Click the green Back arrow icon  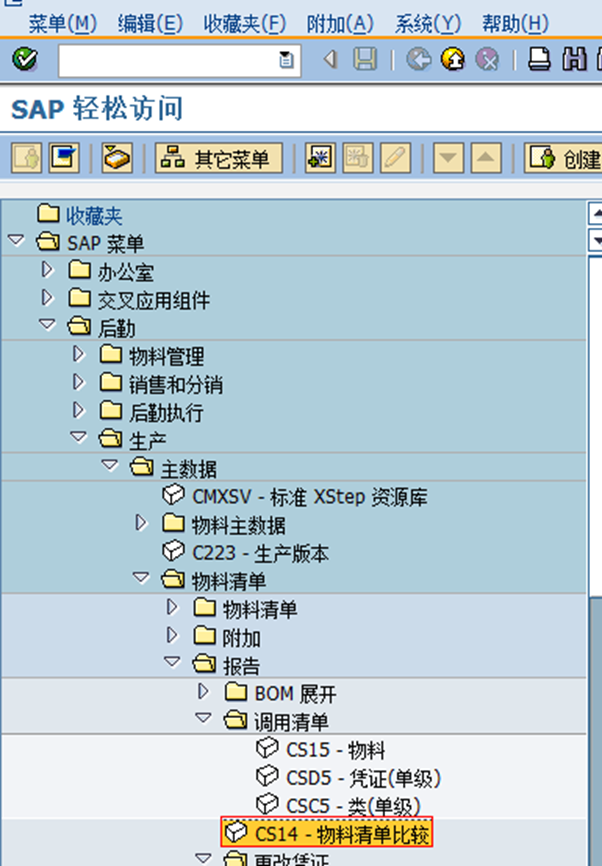[x=418, y=59]
